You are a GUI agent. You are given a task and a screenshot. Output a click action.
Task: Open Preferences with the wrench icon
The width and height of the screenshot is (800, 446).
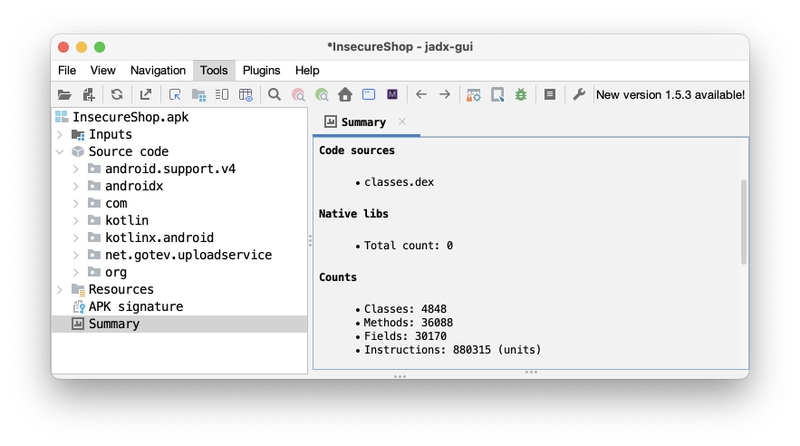click(579, 94)
